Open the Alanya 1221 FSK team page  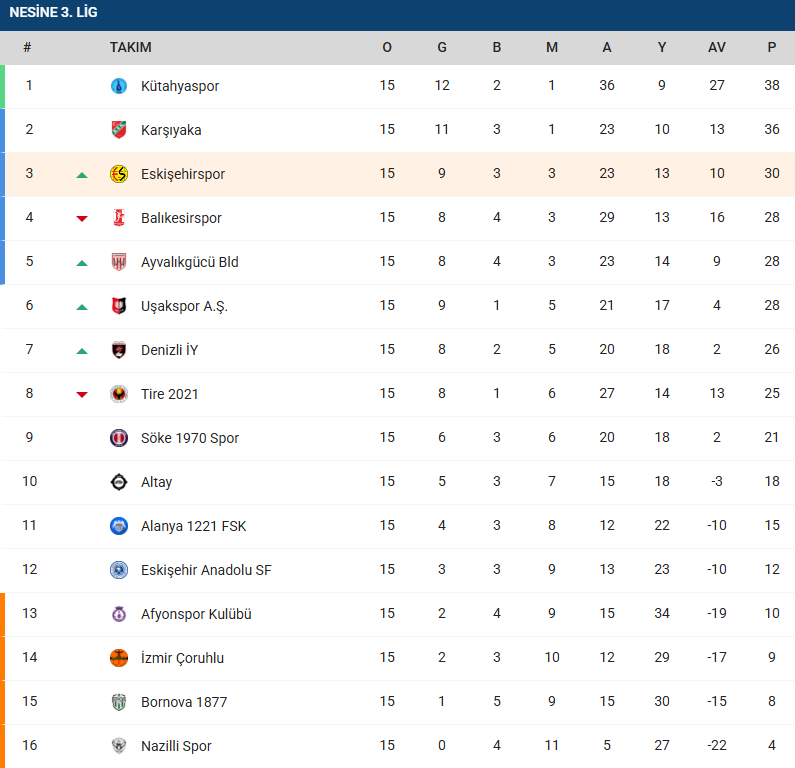pos(193,526)
